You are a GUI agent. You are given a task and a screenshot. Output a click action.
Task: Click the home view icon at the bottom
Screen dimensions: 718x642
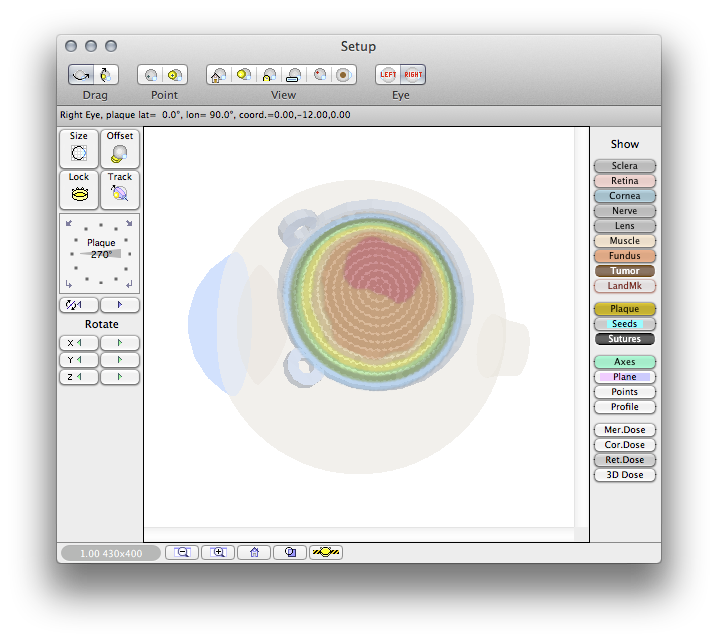point(254,552)
